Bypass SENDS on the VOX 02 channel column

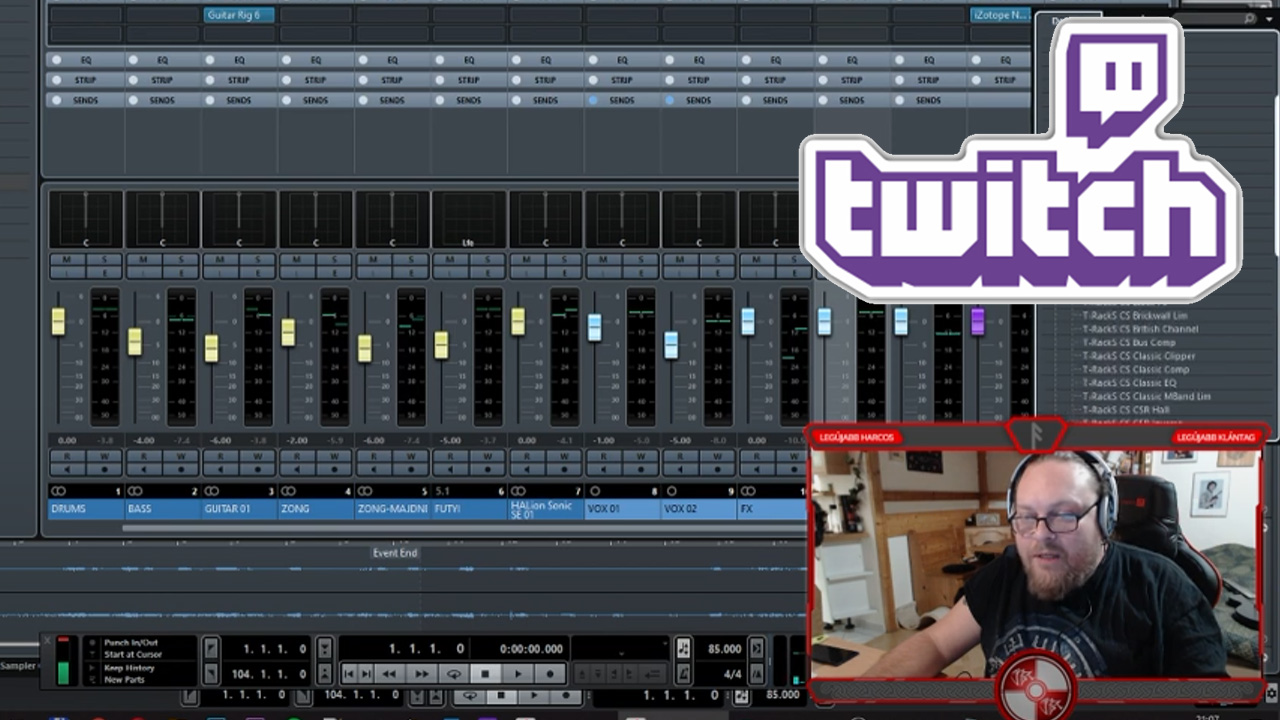pos(670,100)
